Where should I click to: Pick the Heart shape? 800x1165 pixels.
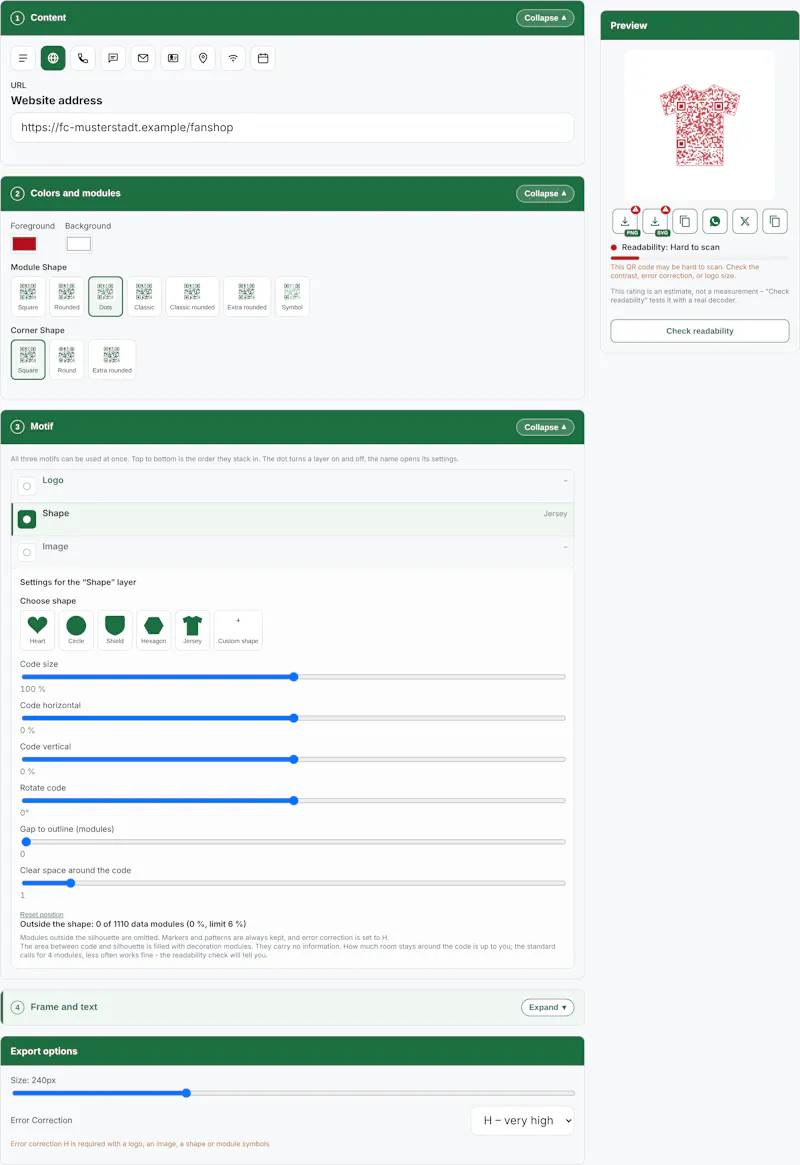37,630
